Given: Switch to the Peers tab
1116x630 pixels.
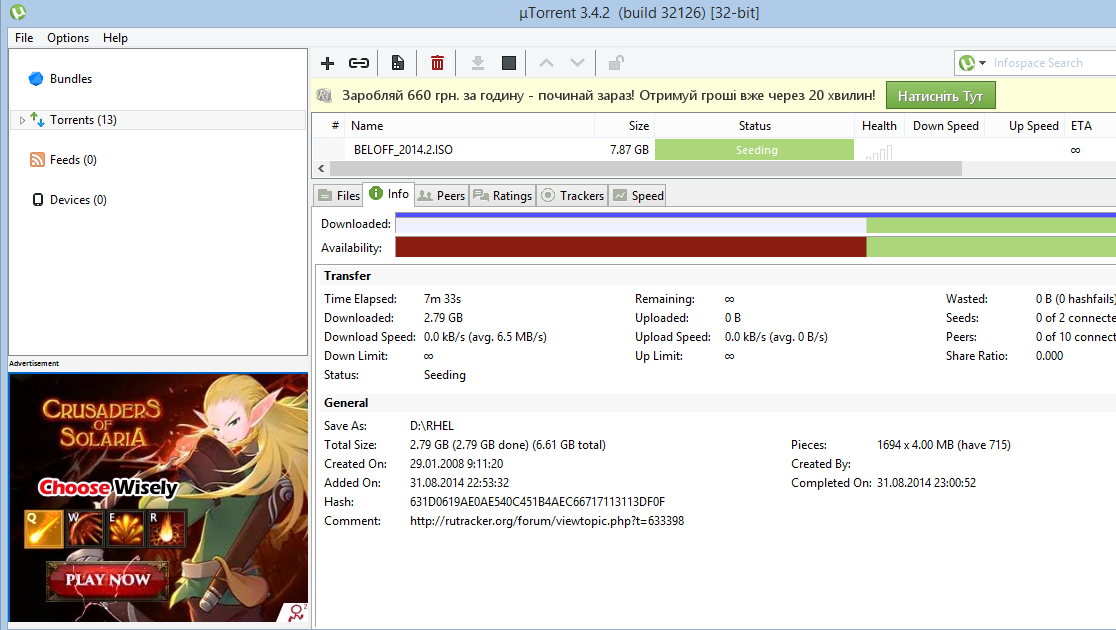Looking at the screenshot, I should point(441,195).
